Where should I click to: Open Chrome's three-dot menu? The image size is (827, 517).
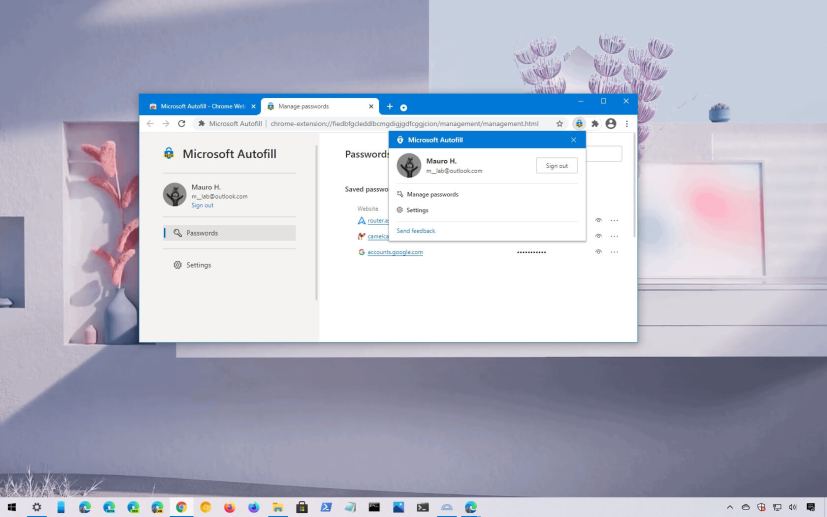click(627, 123)
